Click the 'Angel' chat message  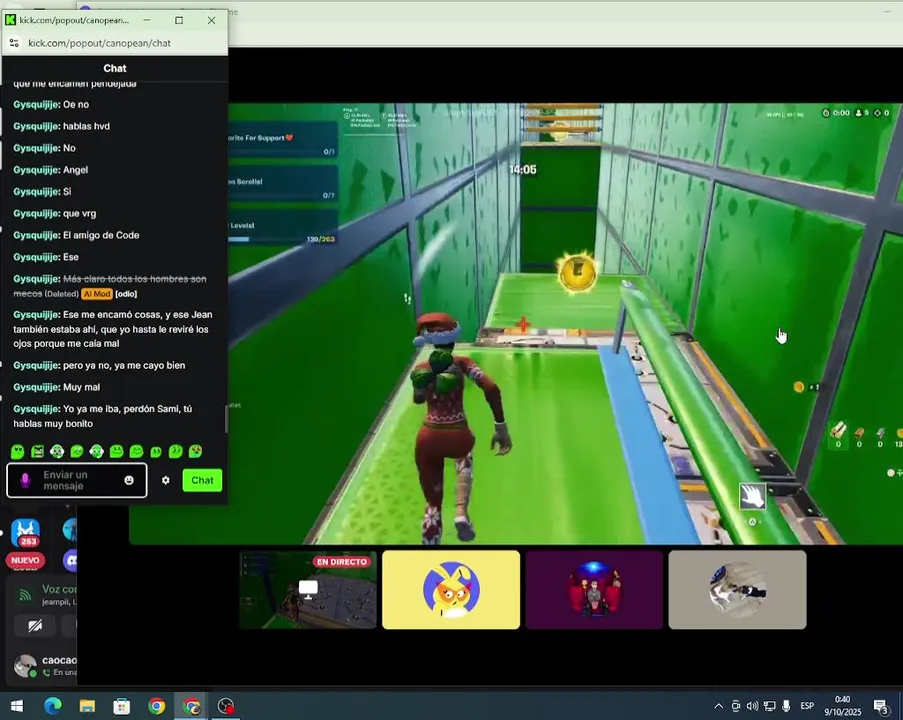[x=75, y=170]
